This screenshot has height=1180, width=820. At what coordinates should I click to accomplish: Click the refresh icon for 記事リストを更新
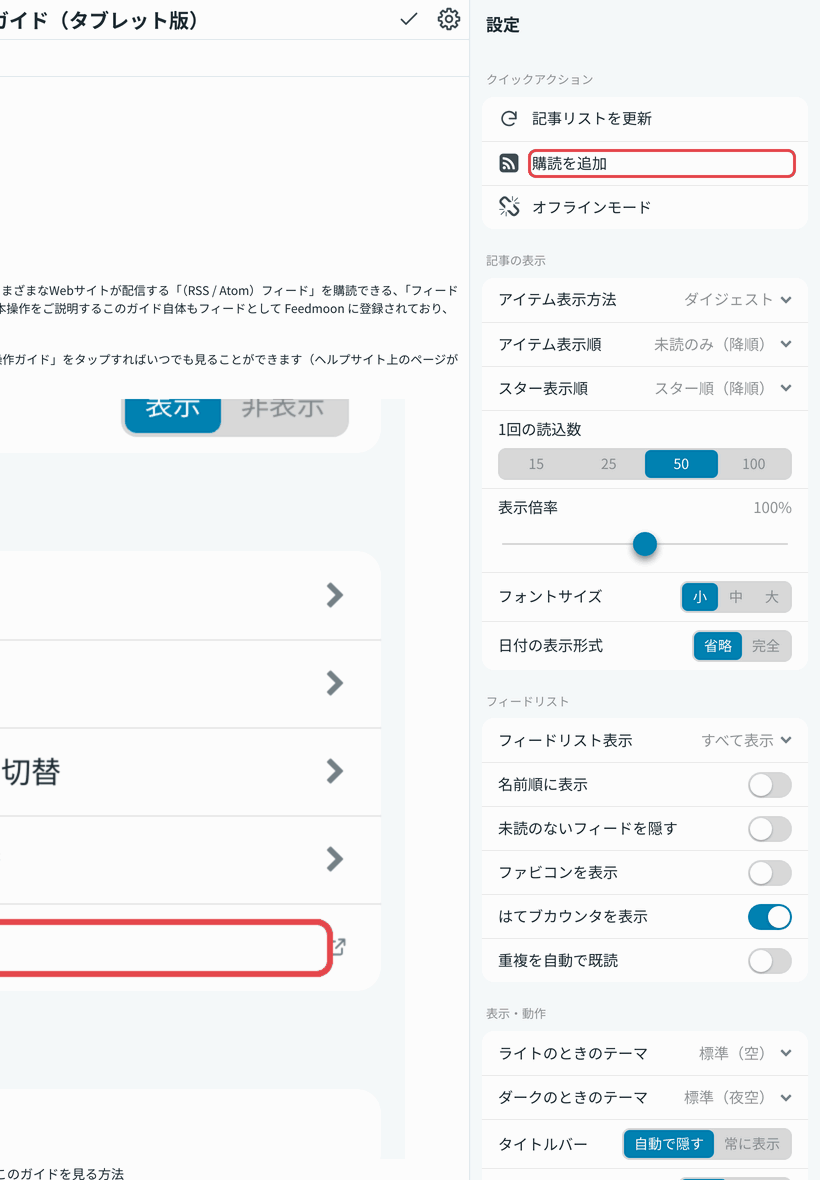pyautogui.click(x=509, y=118)
